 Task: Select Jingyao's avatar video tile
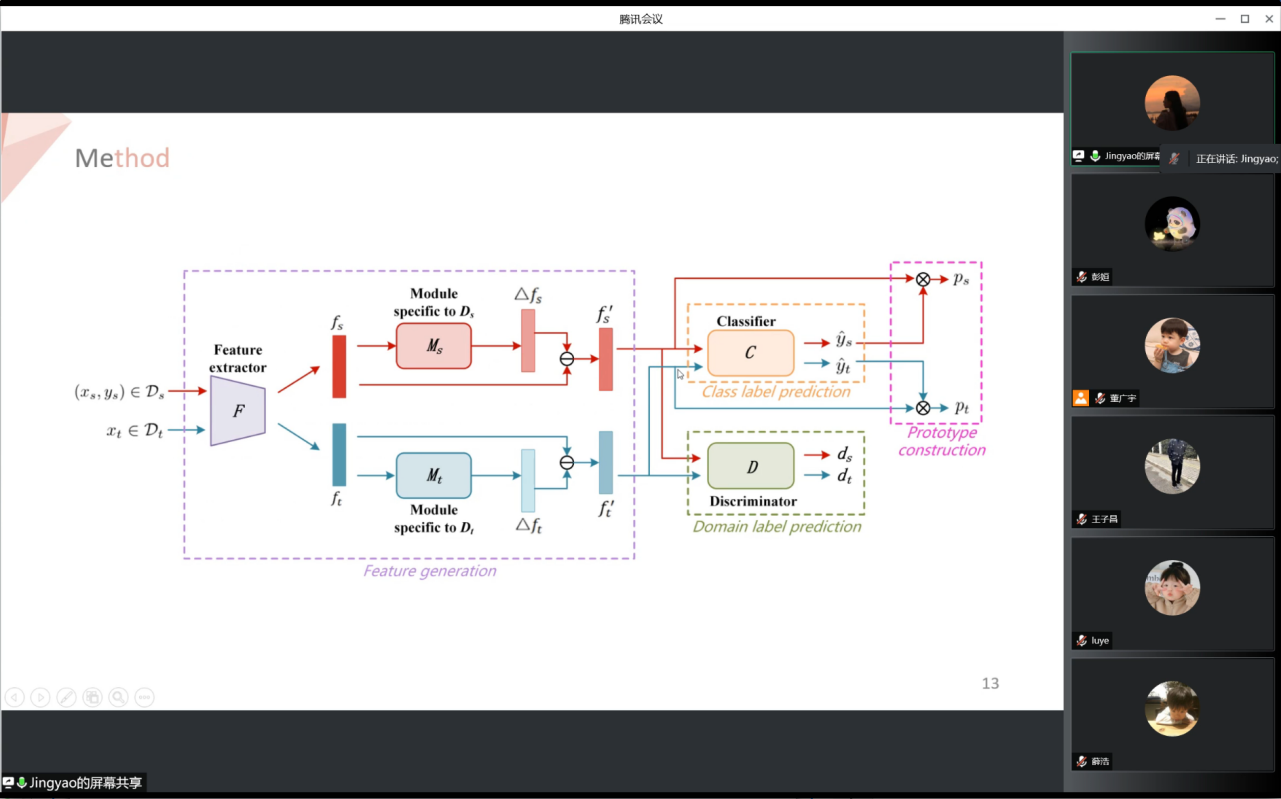1171,102
